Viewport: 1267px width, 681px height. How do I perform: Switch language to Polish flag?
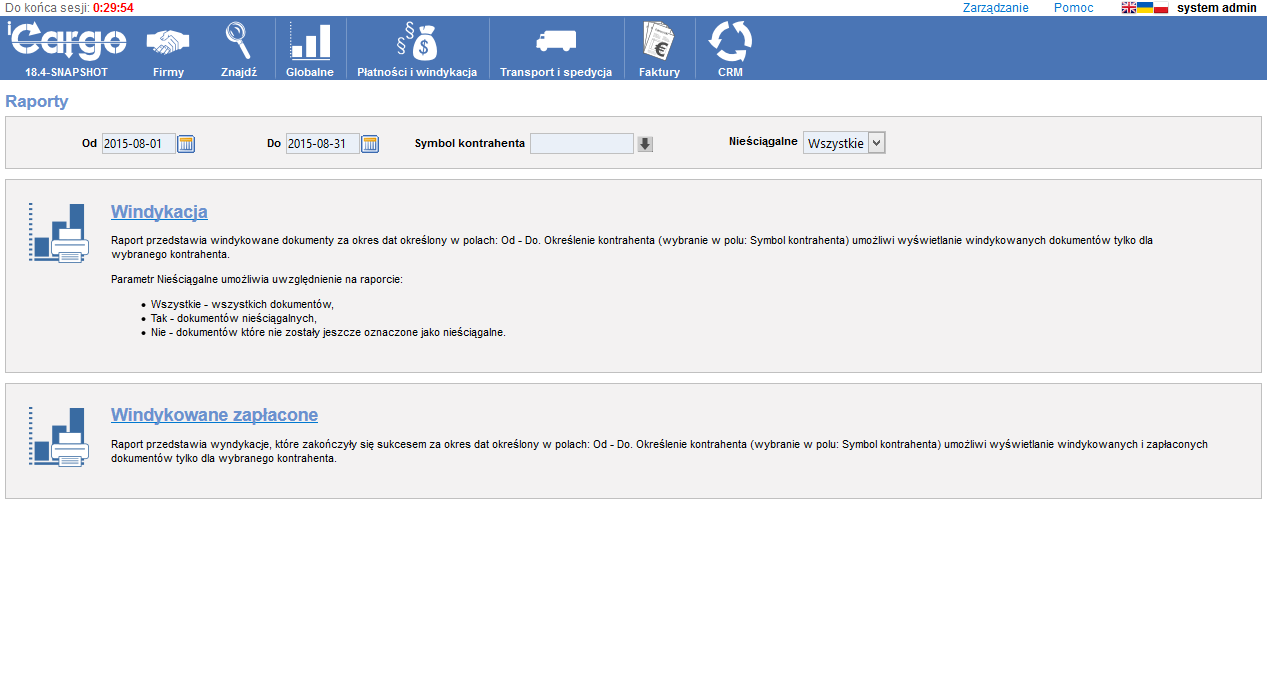[x=1161, y=7]
